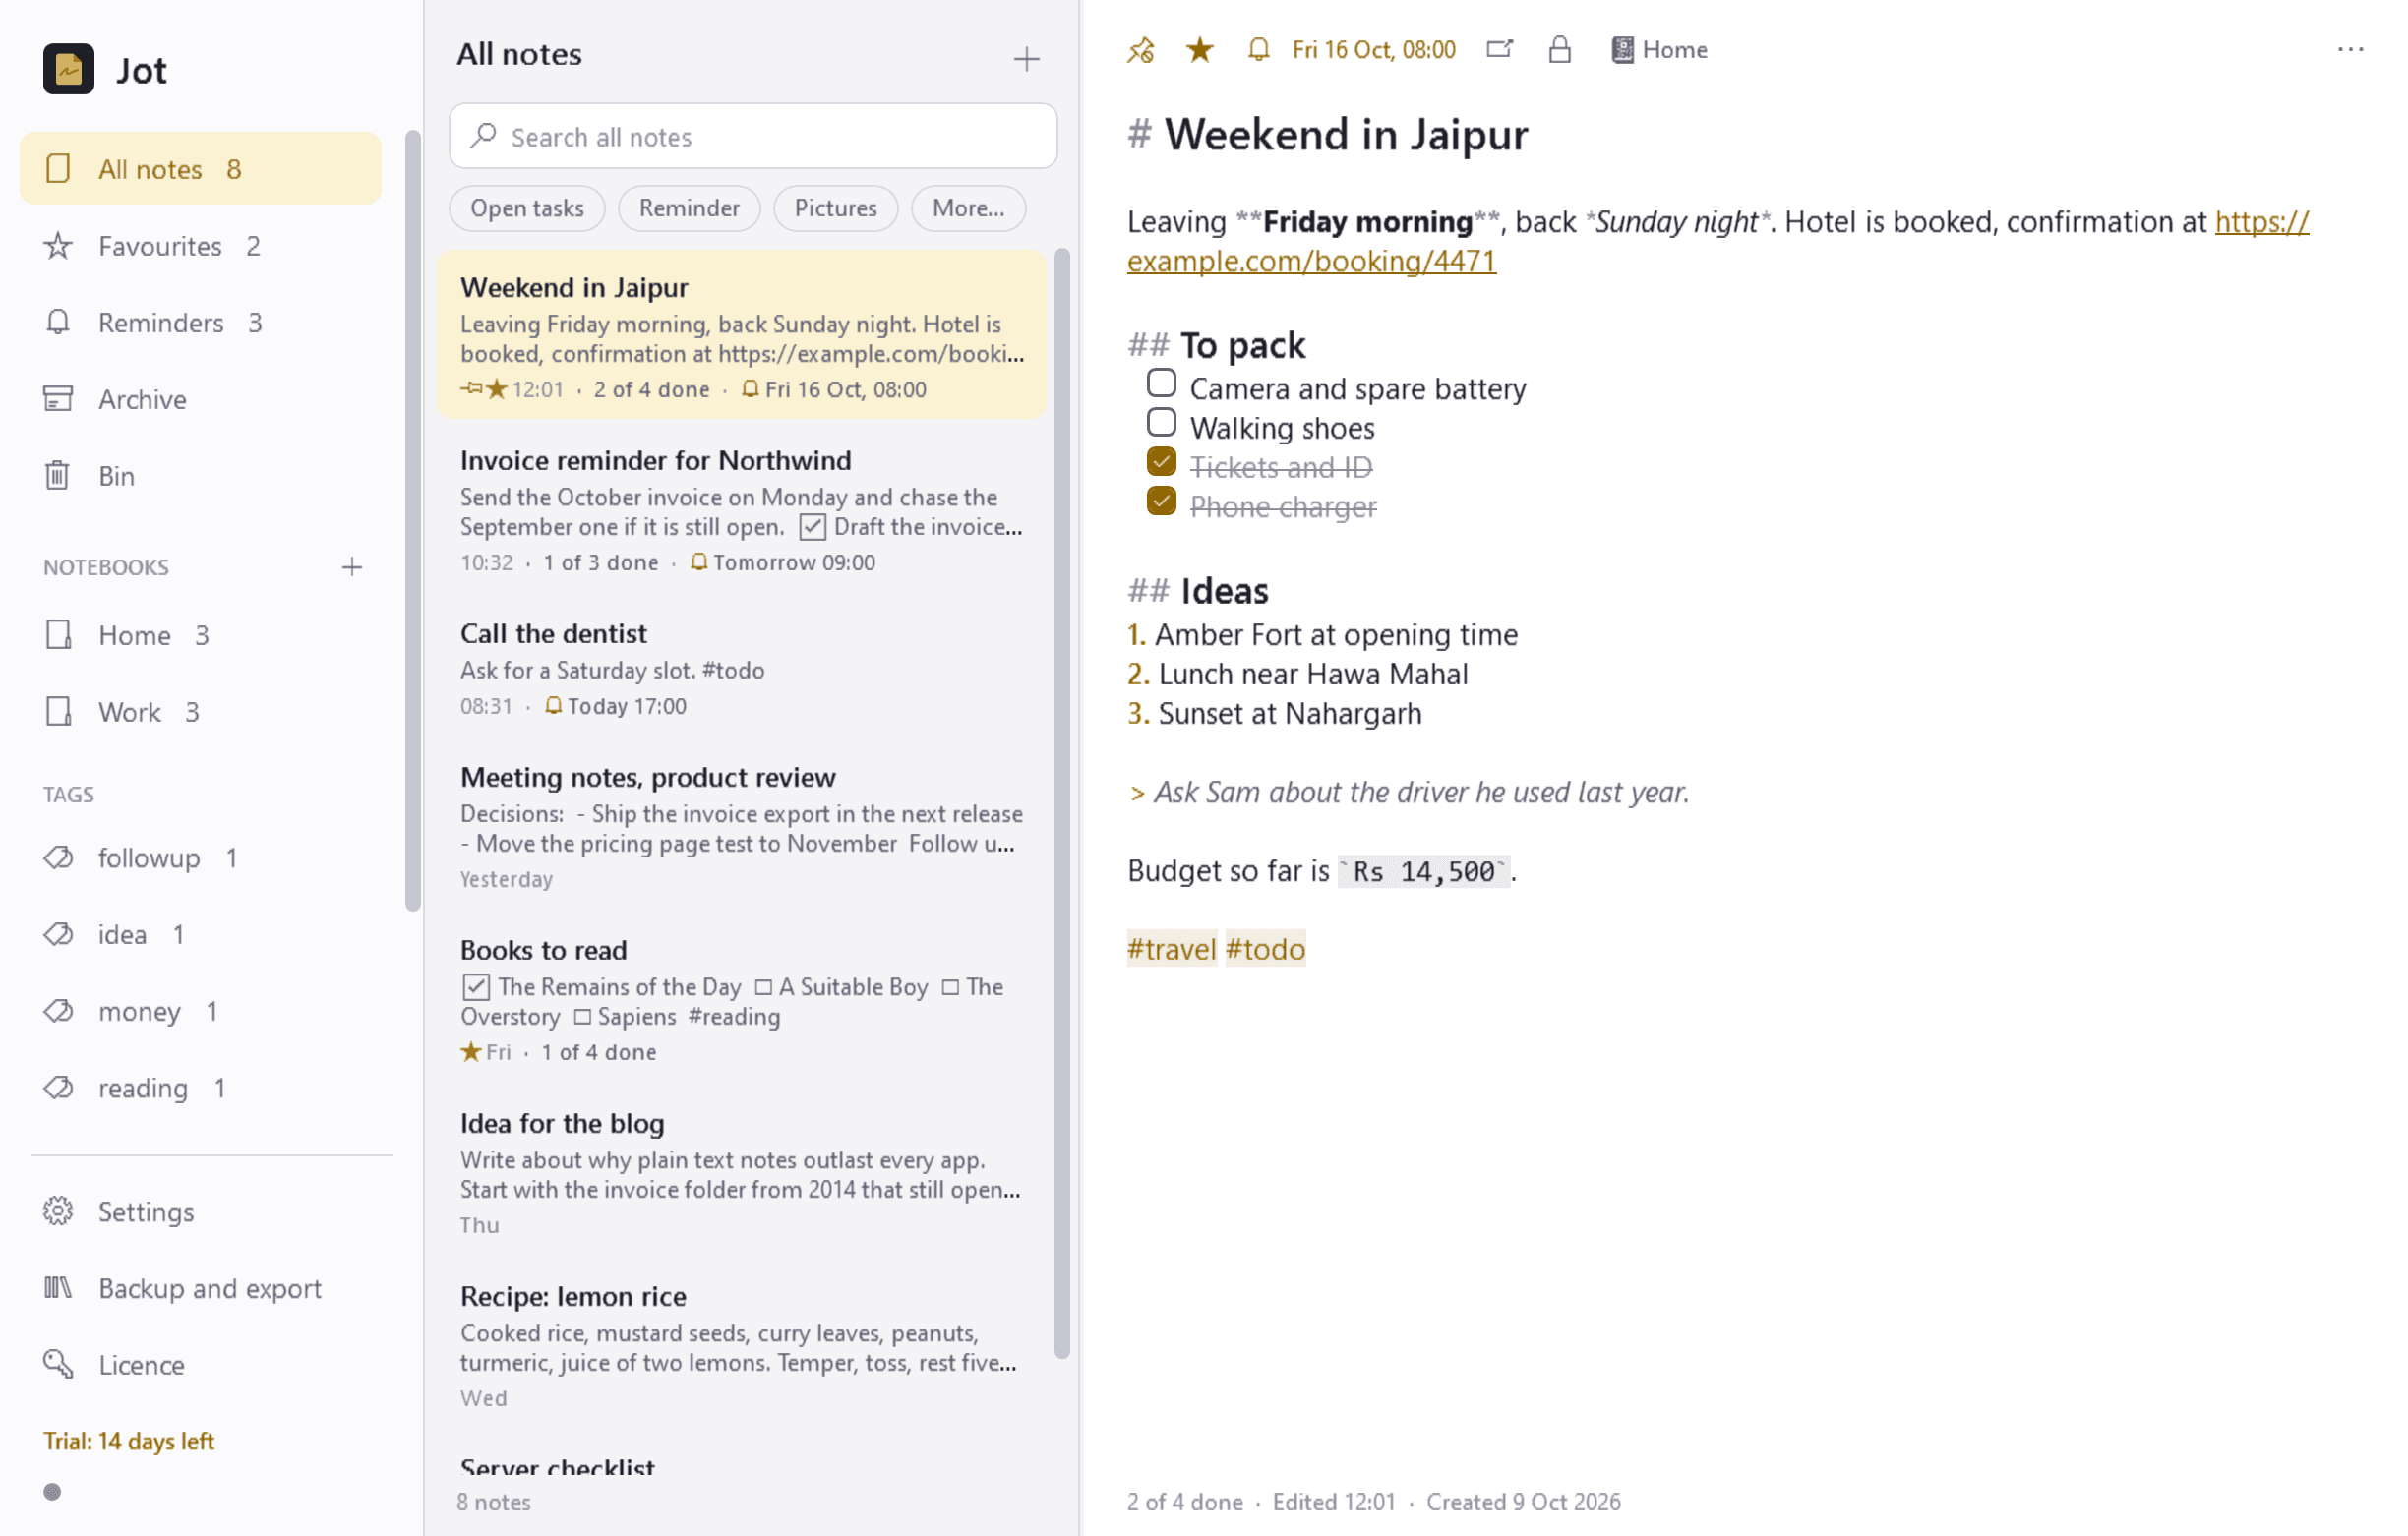
Task: Open the Home notebook dropdown in note toolbar
Action: [1658, 50]
